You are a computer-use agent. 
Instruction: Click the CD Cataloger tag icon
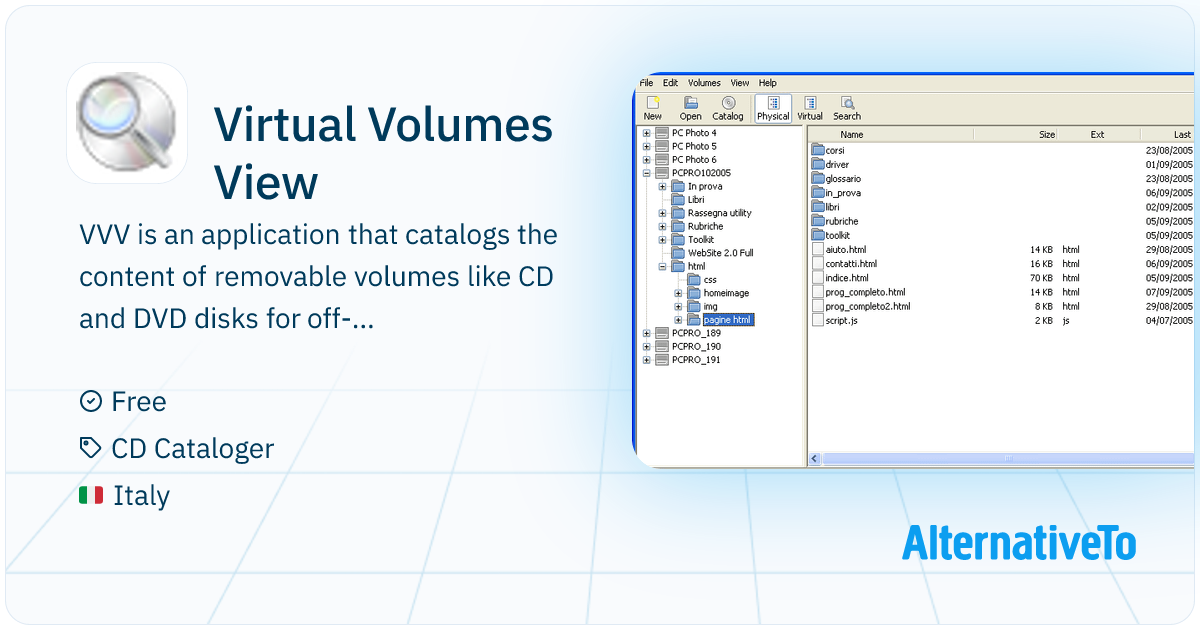pos(91,448)
